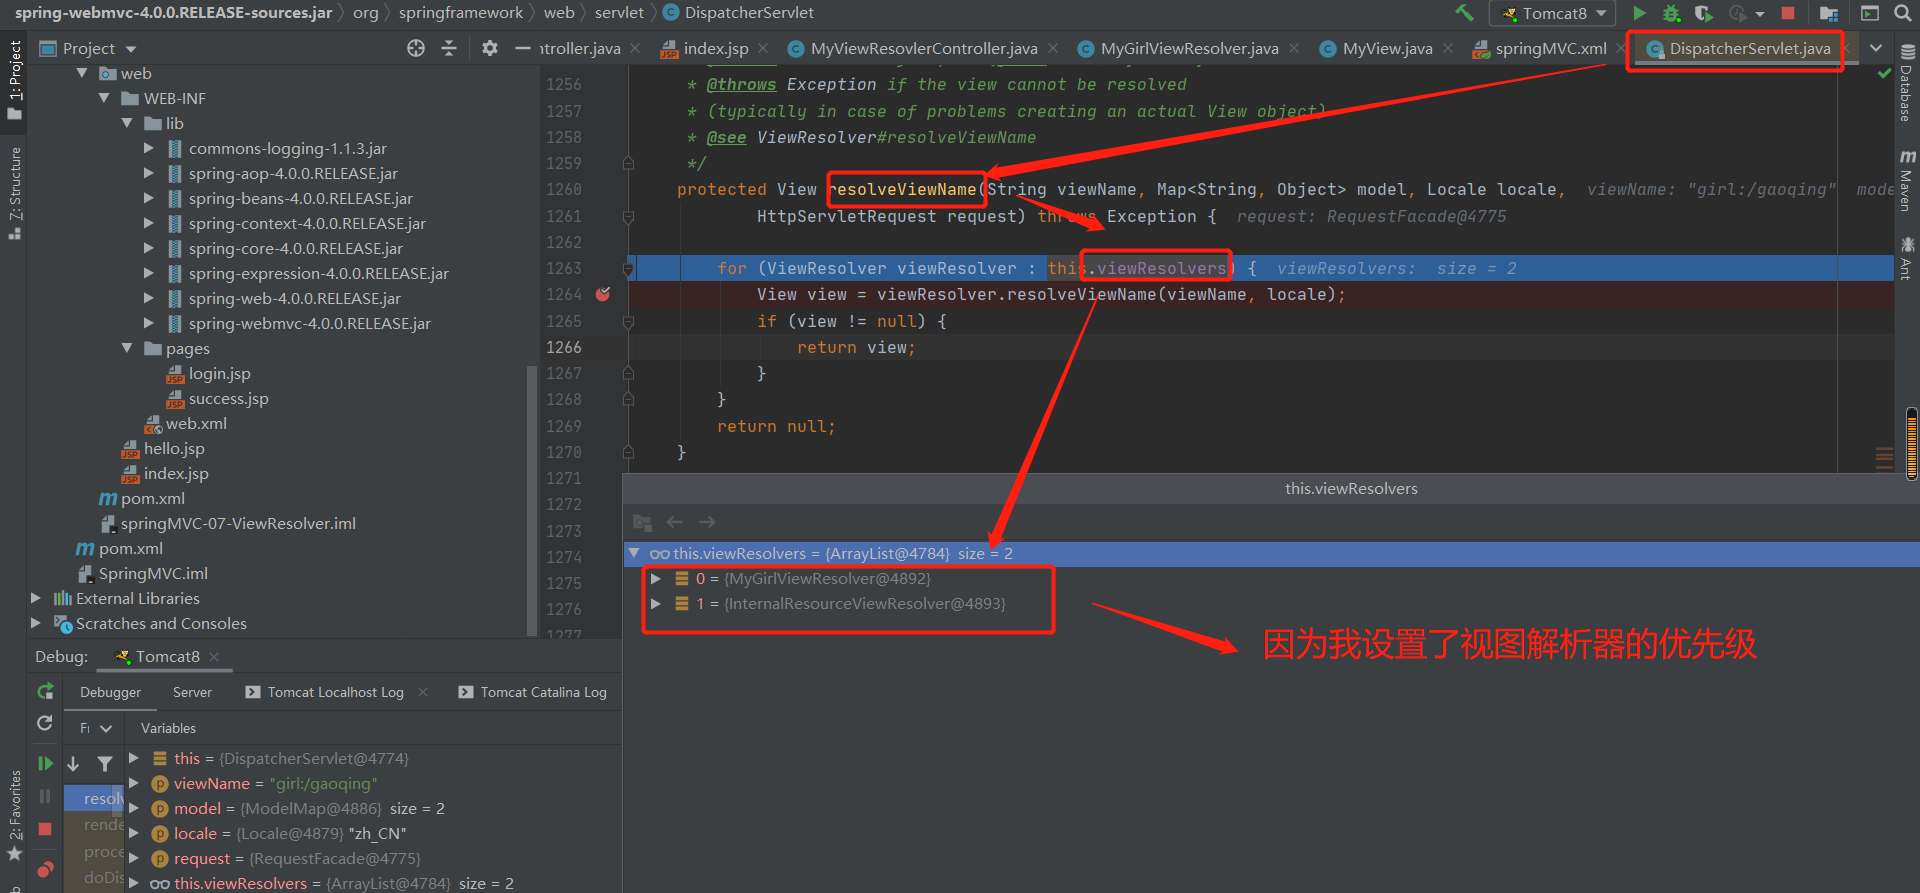This screenshot has height=893, width=1920.
Task: Show hidden editor tabs dropdown arrow
Action: [1876, 48]
